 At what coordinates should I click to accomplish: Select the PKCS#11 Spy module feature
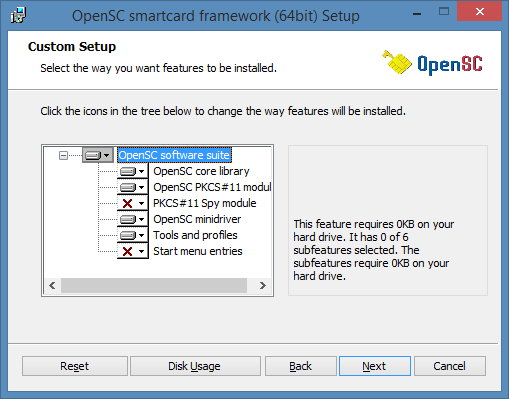(205, 203)
